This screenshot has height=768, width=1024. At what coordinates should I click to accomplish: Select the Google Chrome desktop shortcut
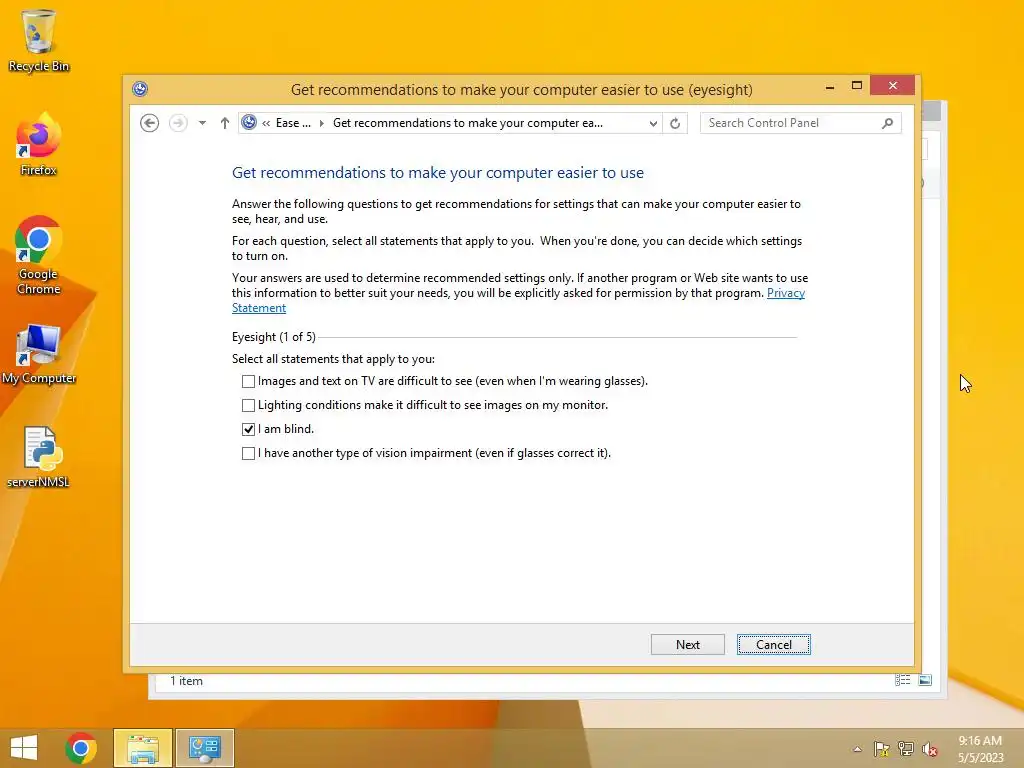click(x=39, y=255)
